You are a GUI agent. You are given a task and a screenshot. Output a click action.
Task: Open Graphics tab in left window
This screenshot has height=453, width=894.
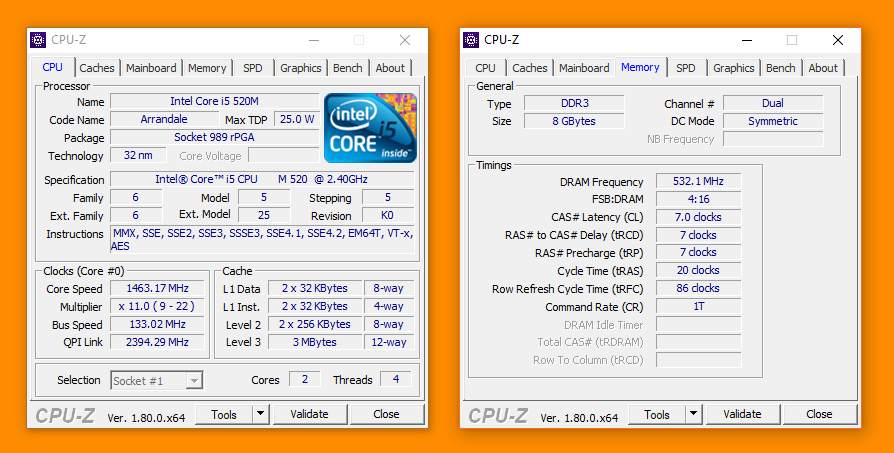coord(300,68)
